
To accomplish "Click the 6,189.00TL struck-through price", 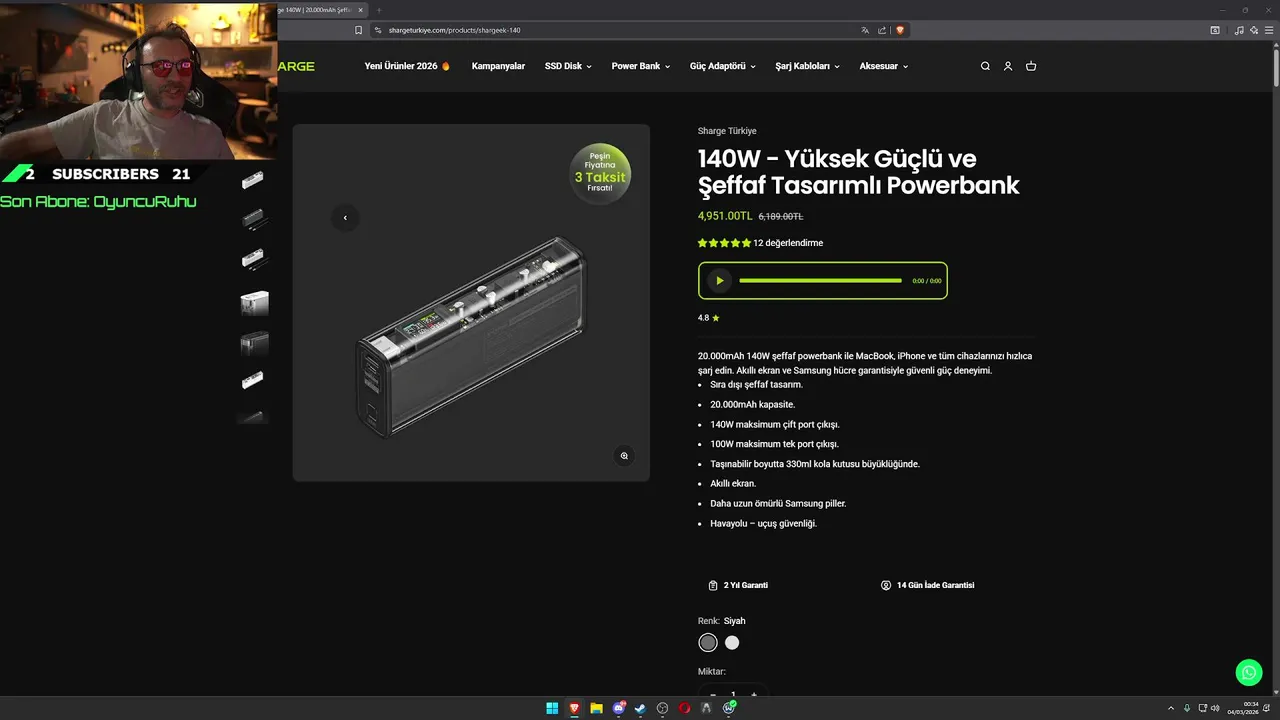I will 781,216.
